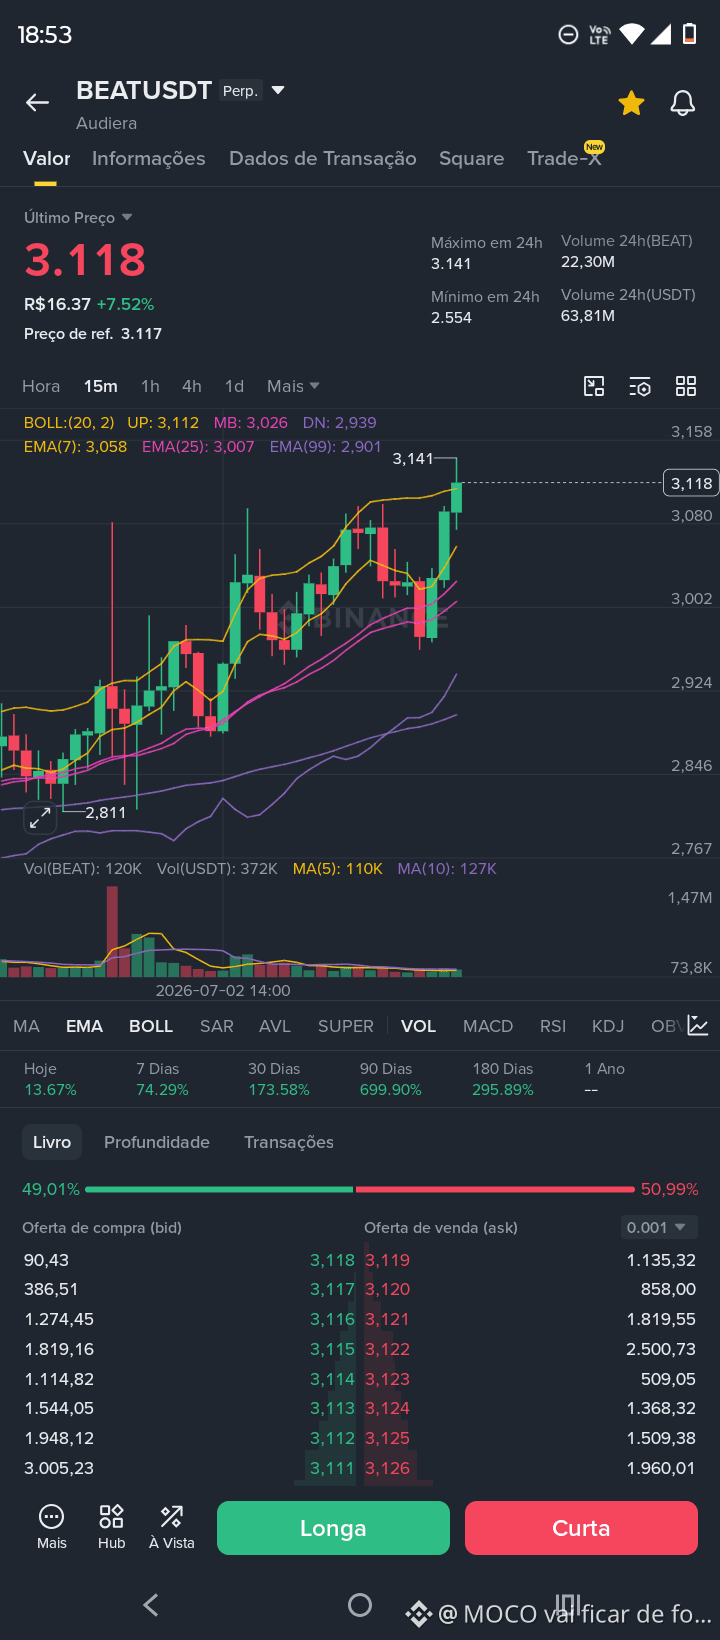The image size is (720, 1640).
Task: Switch to À Vista spot trading
Action: [x=172, y=1527]
